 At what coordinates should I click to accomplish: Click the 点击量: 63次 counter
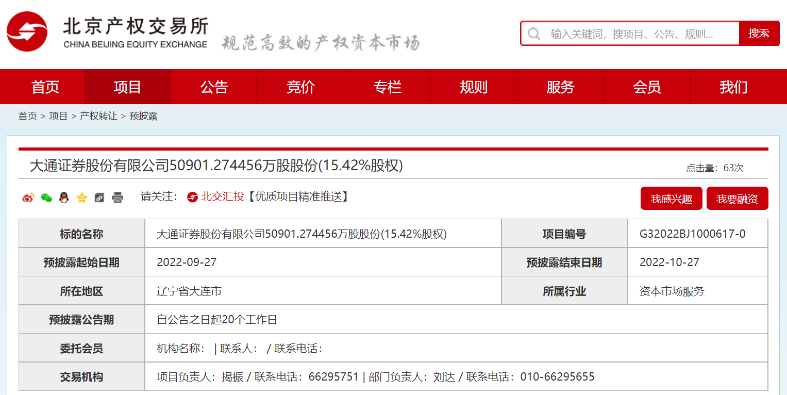click(x=715, y=168)
